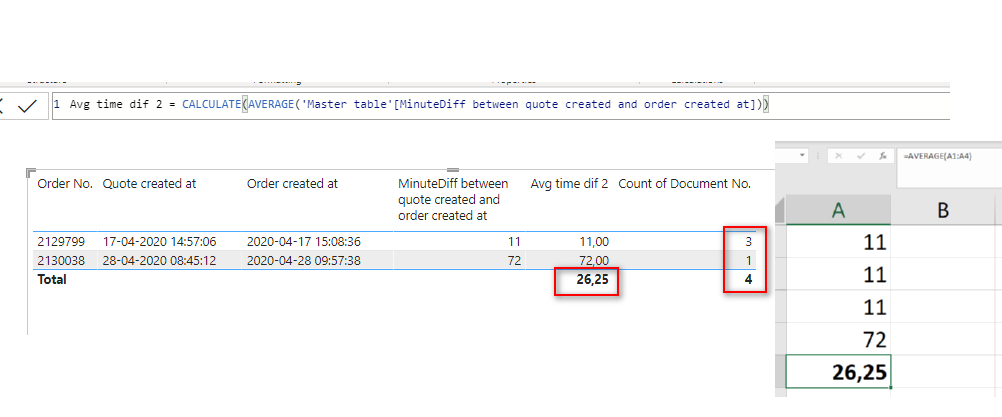Select Excel result cell 26,25
Viewport: 1002px width, 417px height.
[838, 372]
